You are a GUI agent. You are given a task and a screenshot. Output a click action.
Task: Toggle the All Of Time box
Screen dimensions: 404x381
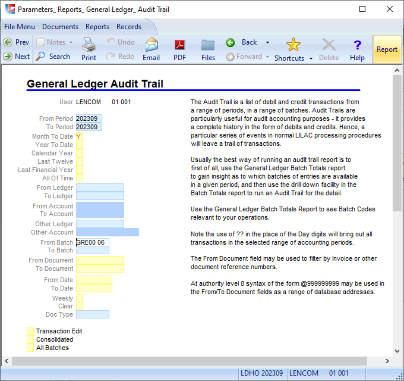pos(79,178)
